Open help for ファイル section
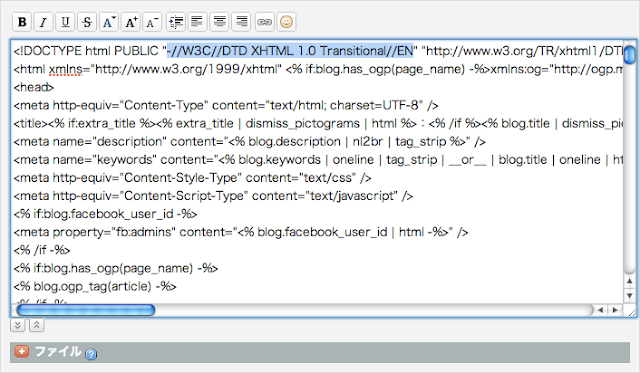 pos(91,354)
